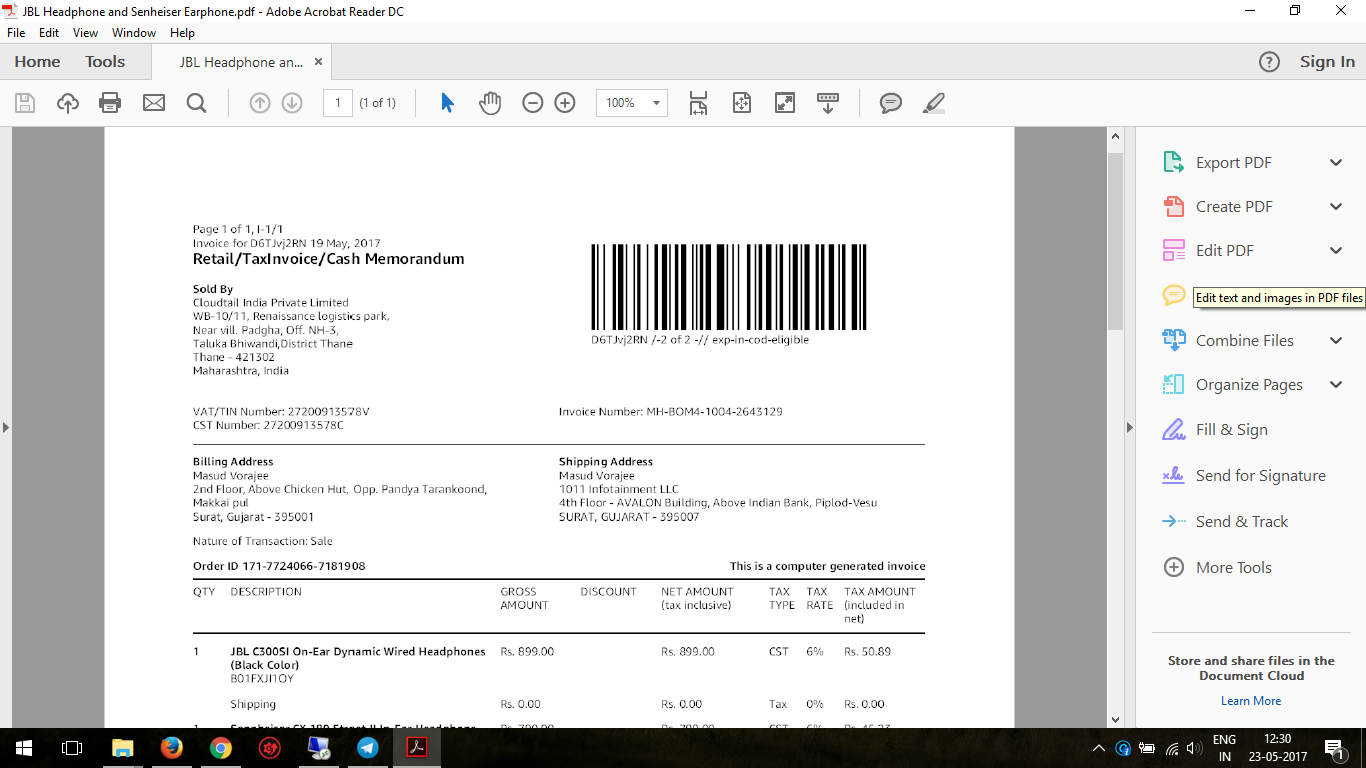Screen dimensions: 1366x768
Task: Click the page number input field
Action: coord(337,103)
